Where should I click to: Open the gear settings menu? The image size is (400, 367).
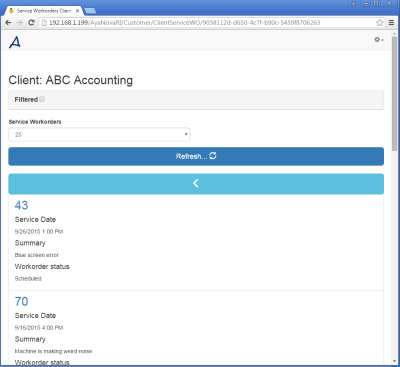click(379, 40)
